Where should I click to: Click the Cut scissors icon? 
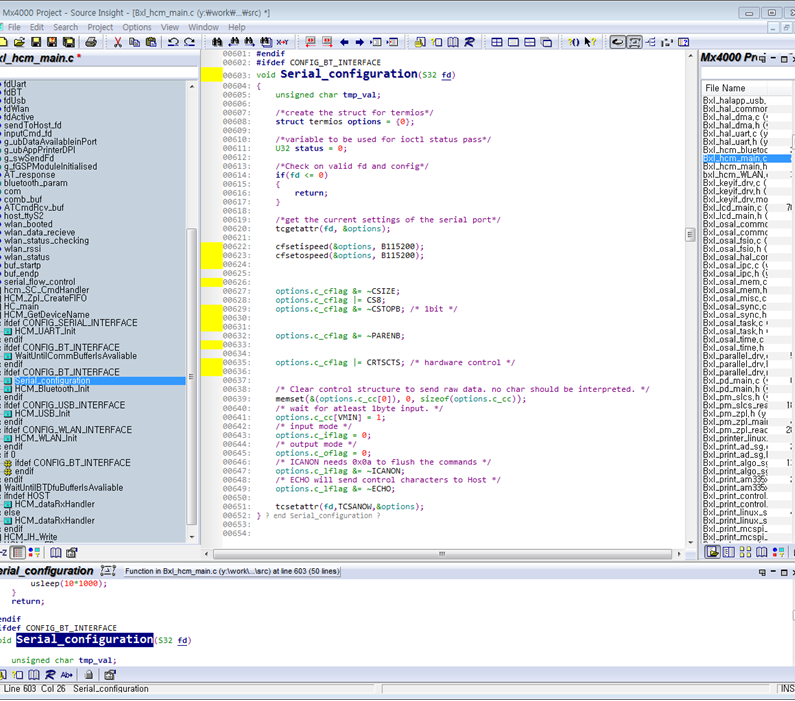(117, 43)
